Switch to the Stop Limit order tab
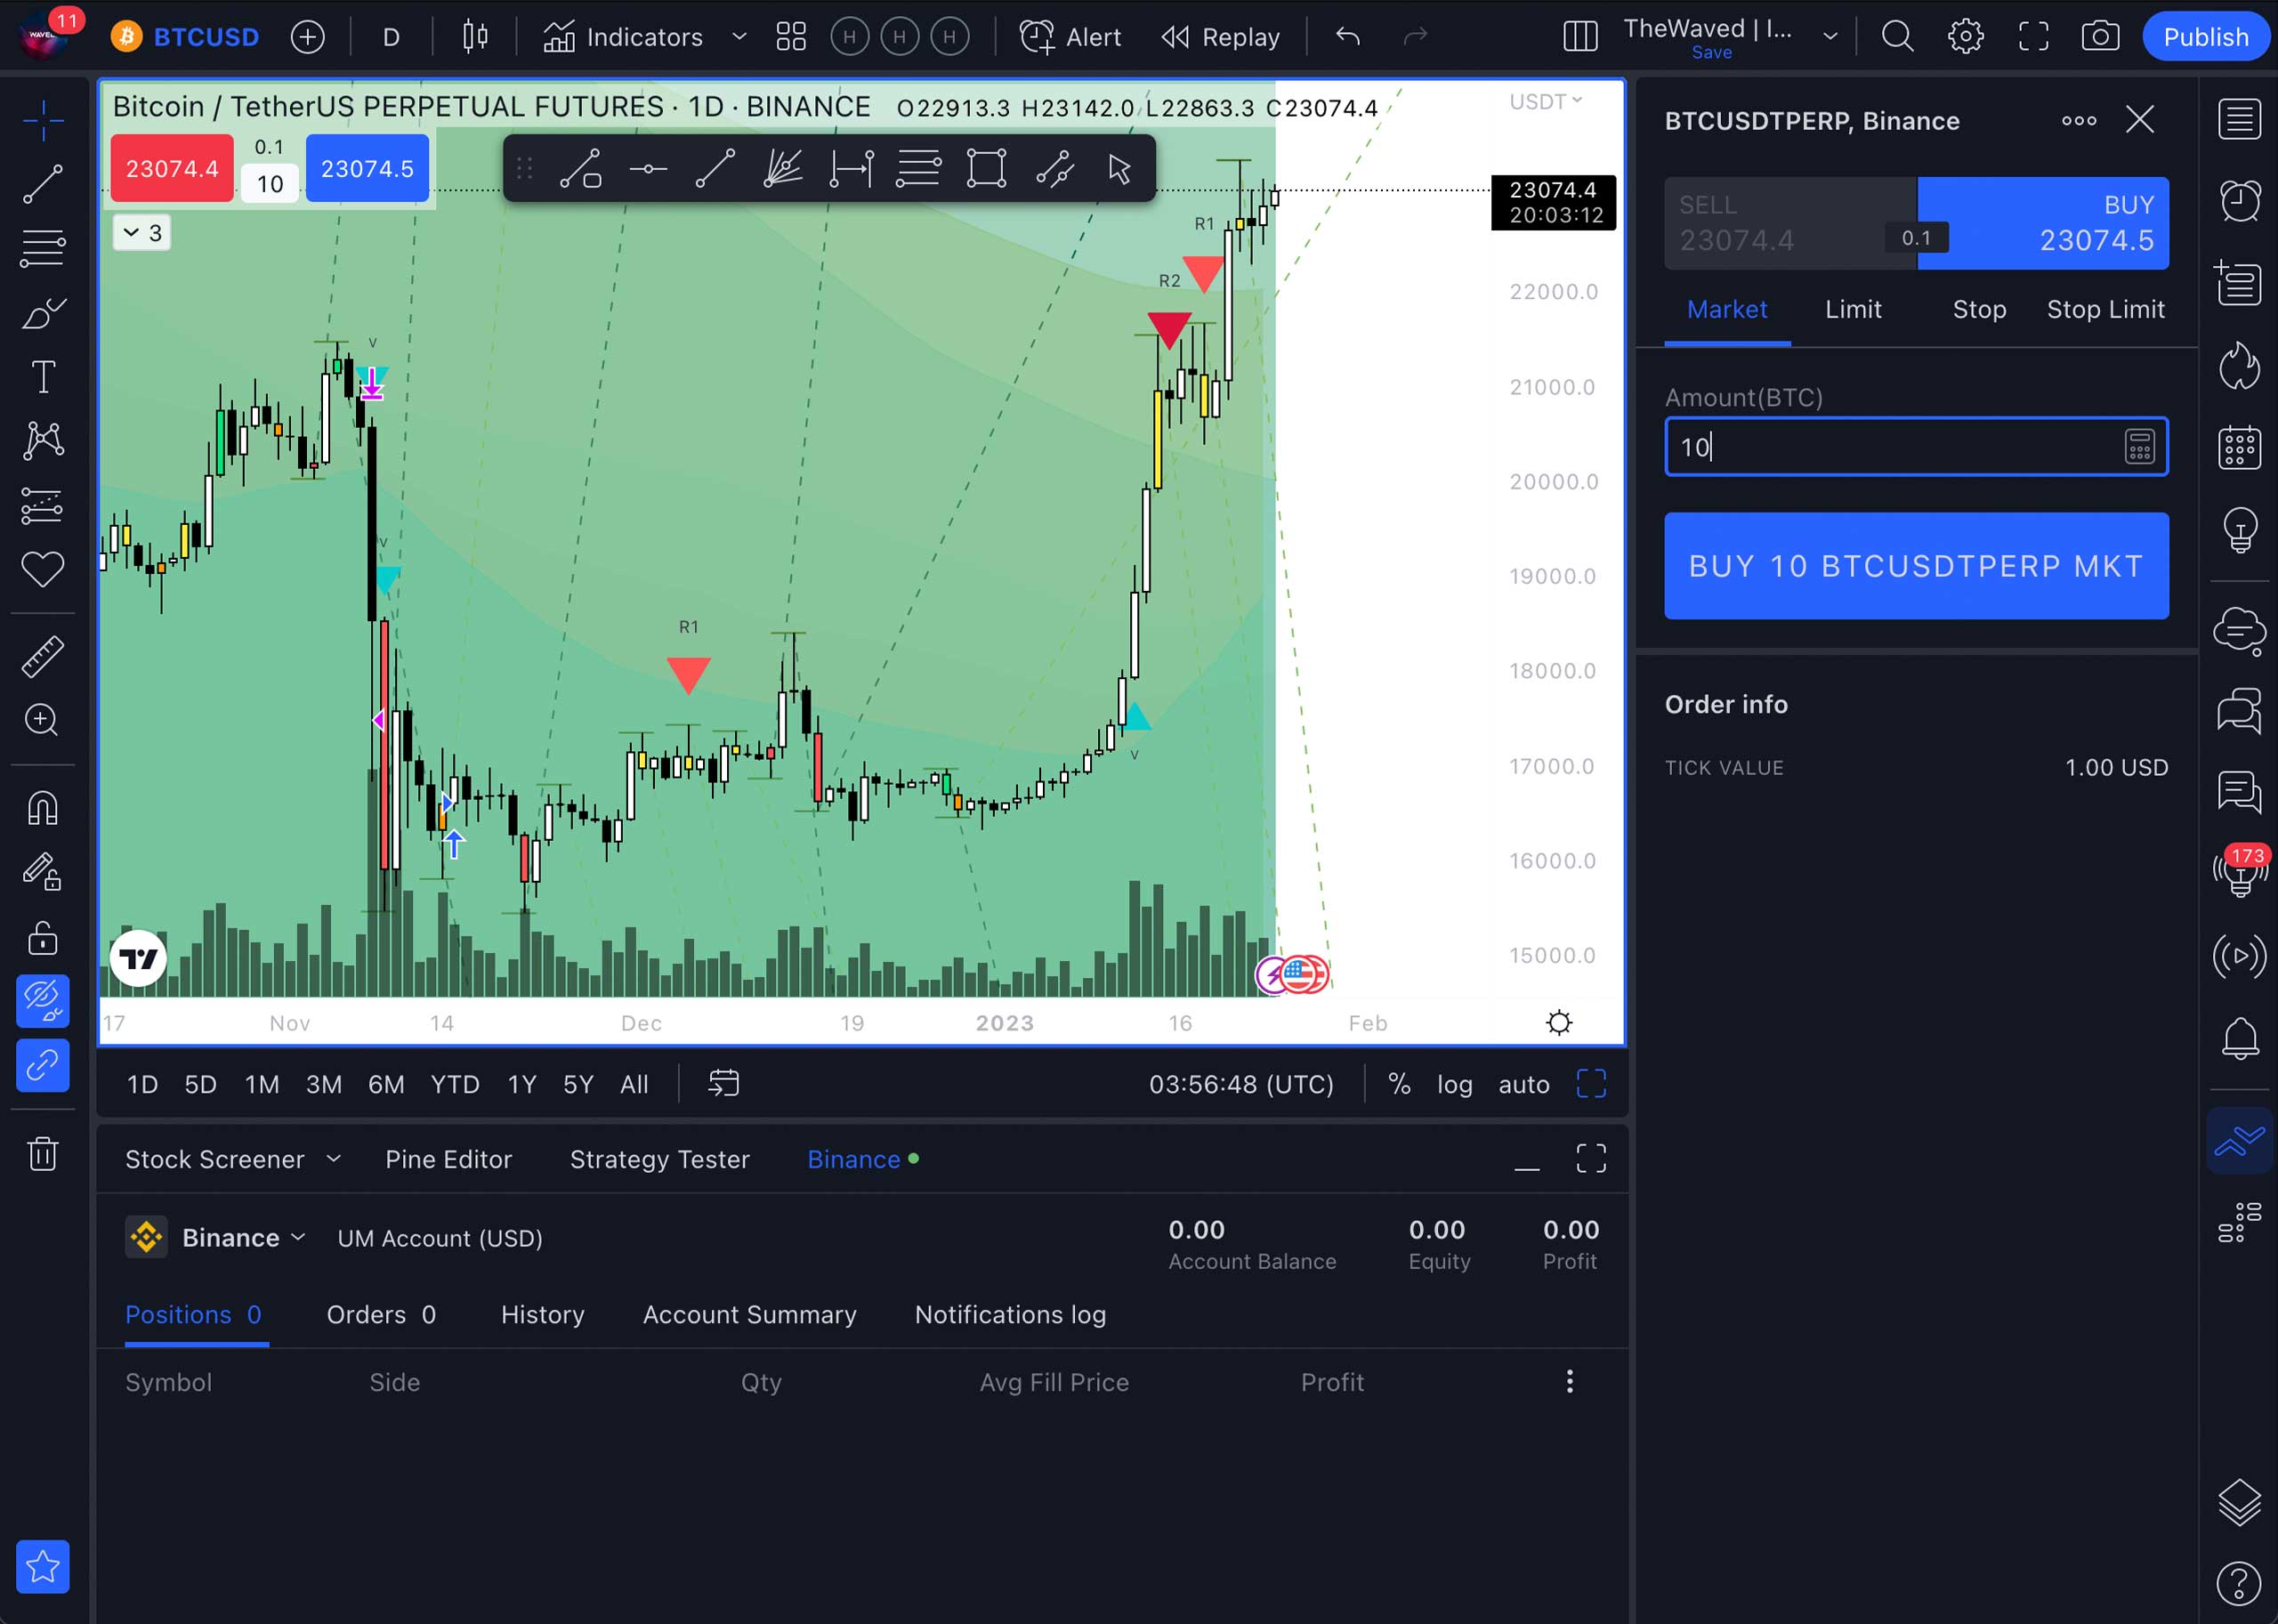Screen dimensions: 2278x1624 click(2106, 310)
